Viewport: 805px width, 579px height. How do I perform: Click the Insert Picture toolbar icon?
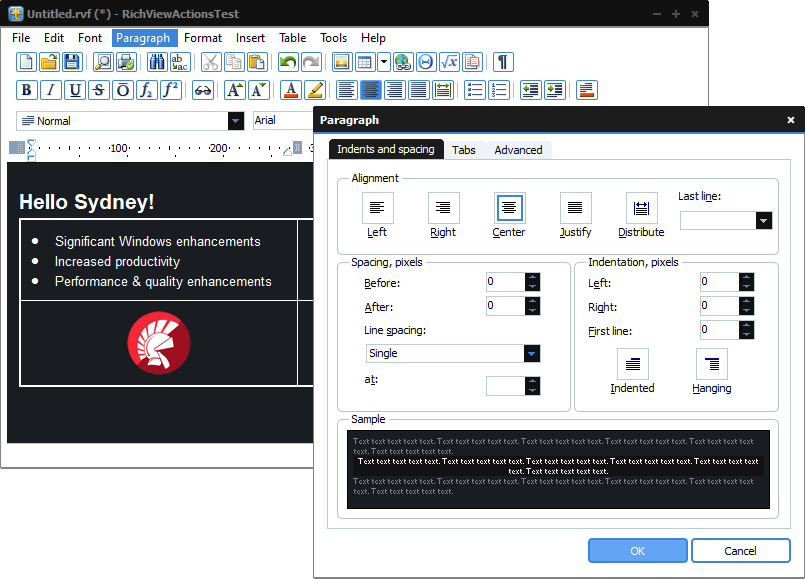tap(343, 62)
